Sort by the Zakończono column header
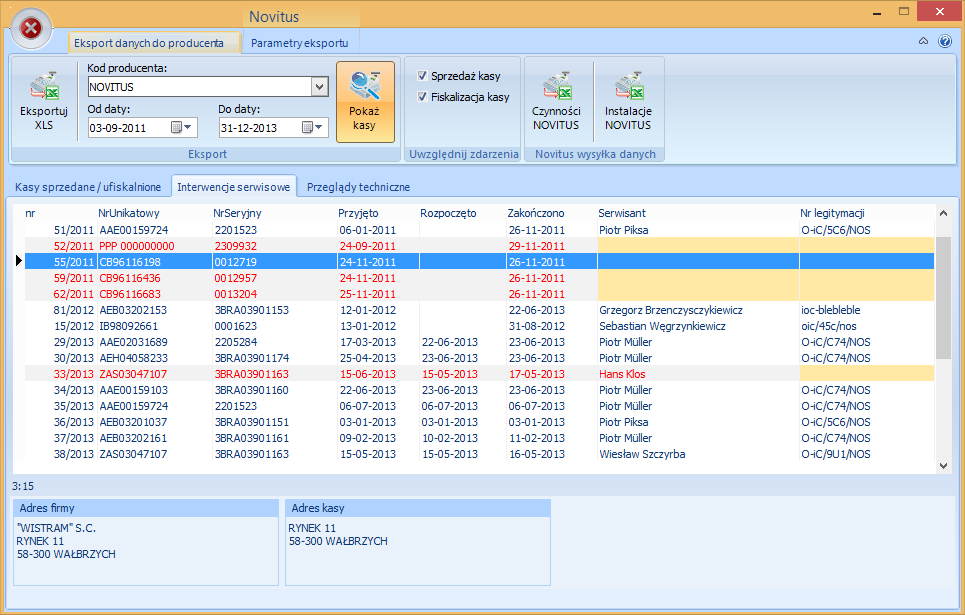 coord(535,213)
